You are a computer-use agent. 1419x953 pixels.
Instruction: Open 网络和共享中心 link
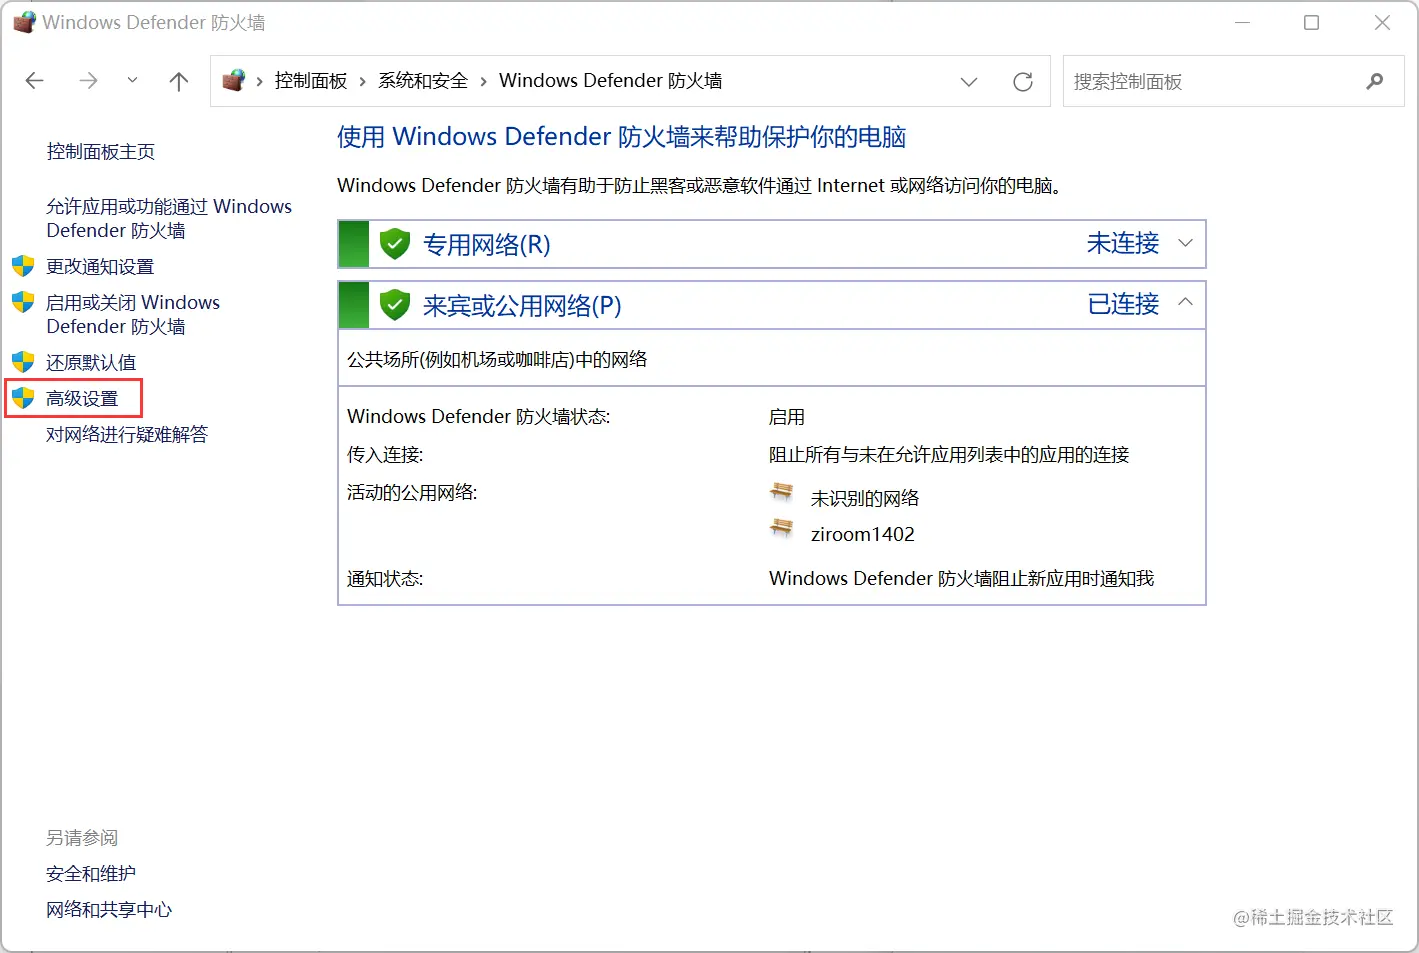tap(109, 910)
